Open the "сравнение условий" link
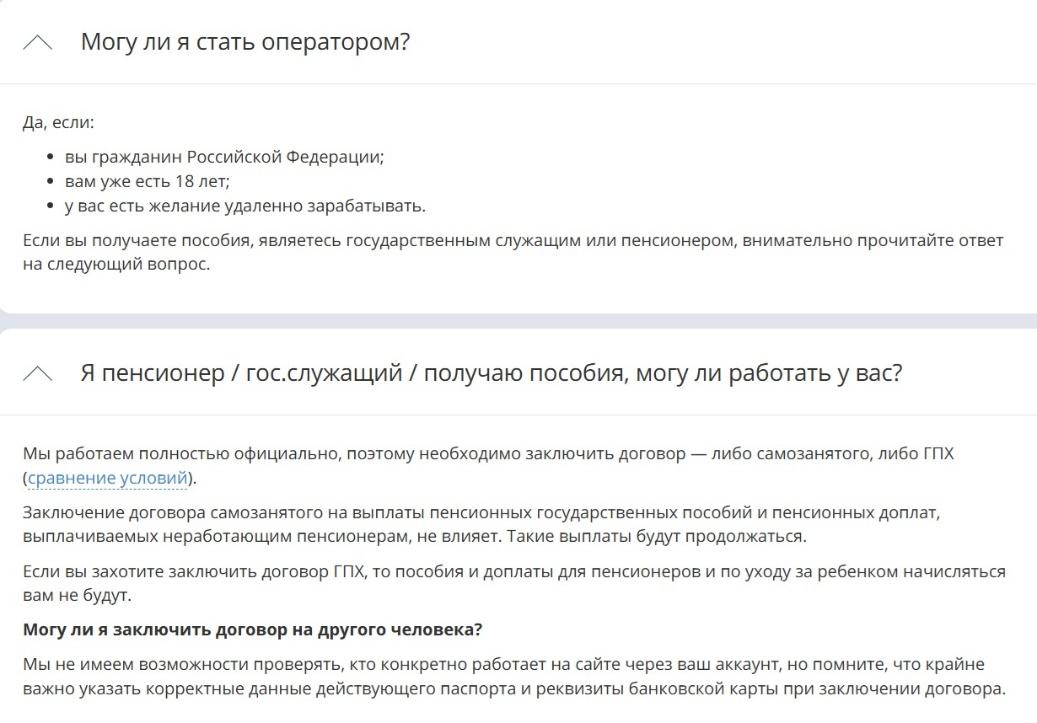This screenshot has width=1037, height=723. (108, 478)
